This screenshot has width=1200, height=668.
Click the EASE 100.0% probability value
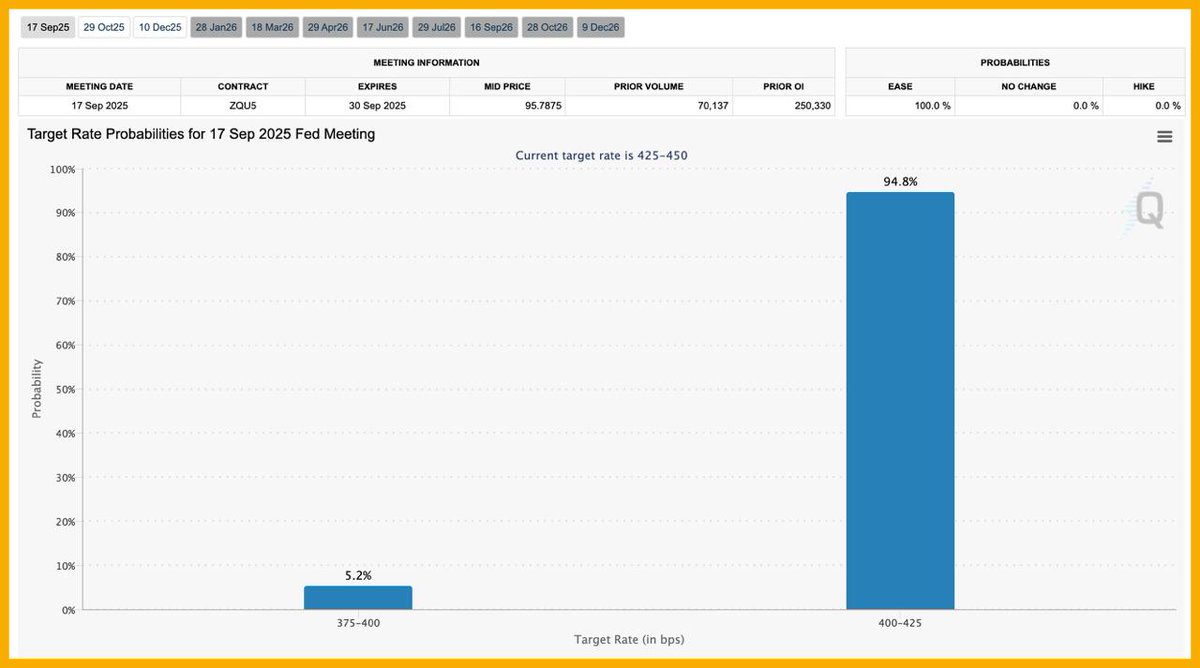(x=934, y=105)
